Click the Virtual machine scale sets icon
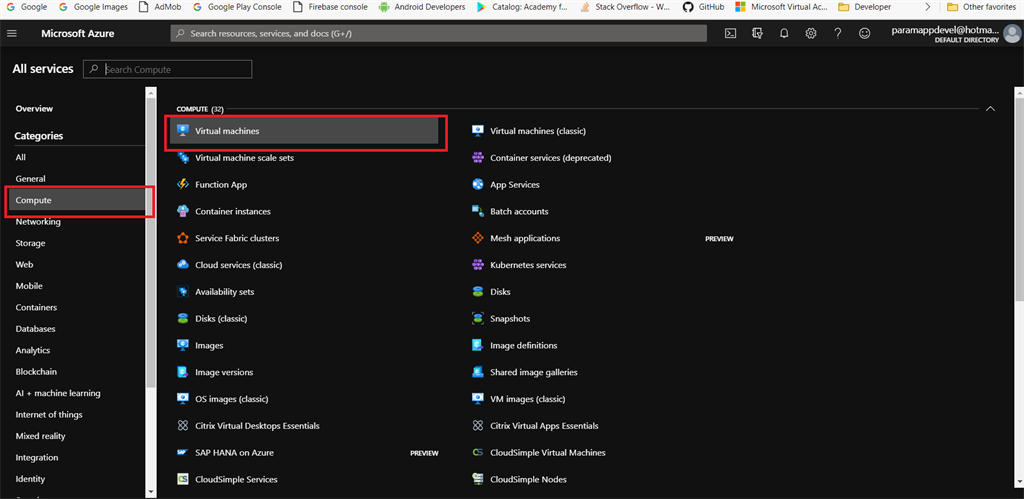Image resolution: width=1024 pixels, height=499 pixels. tap(183, 157)
